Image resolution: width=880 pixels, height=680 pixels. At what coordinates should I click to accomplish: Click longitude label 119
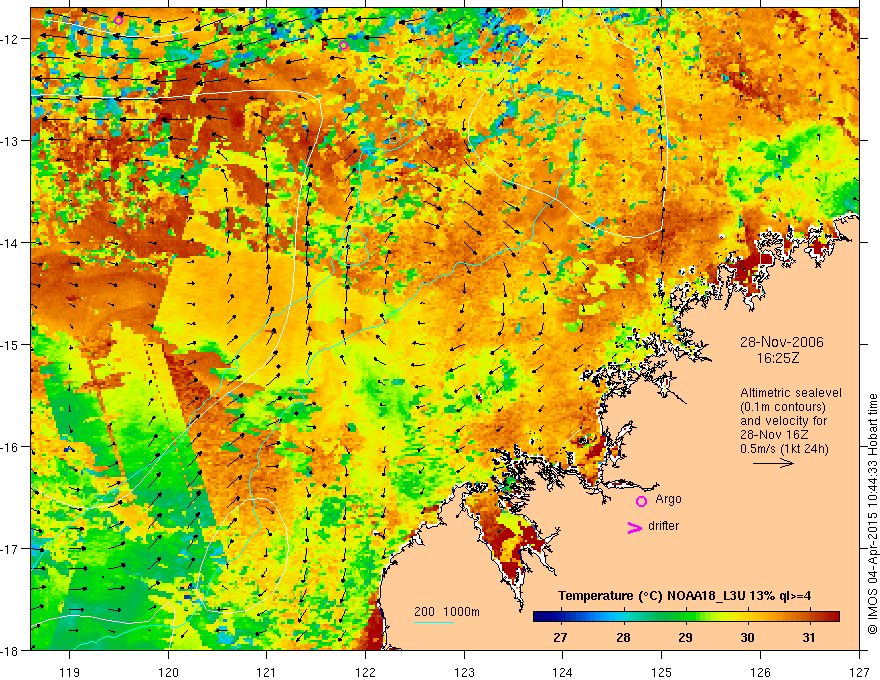[x=70, y=672]
